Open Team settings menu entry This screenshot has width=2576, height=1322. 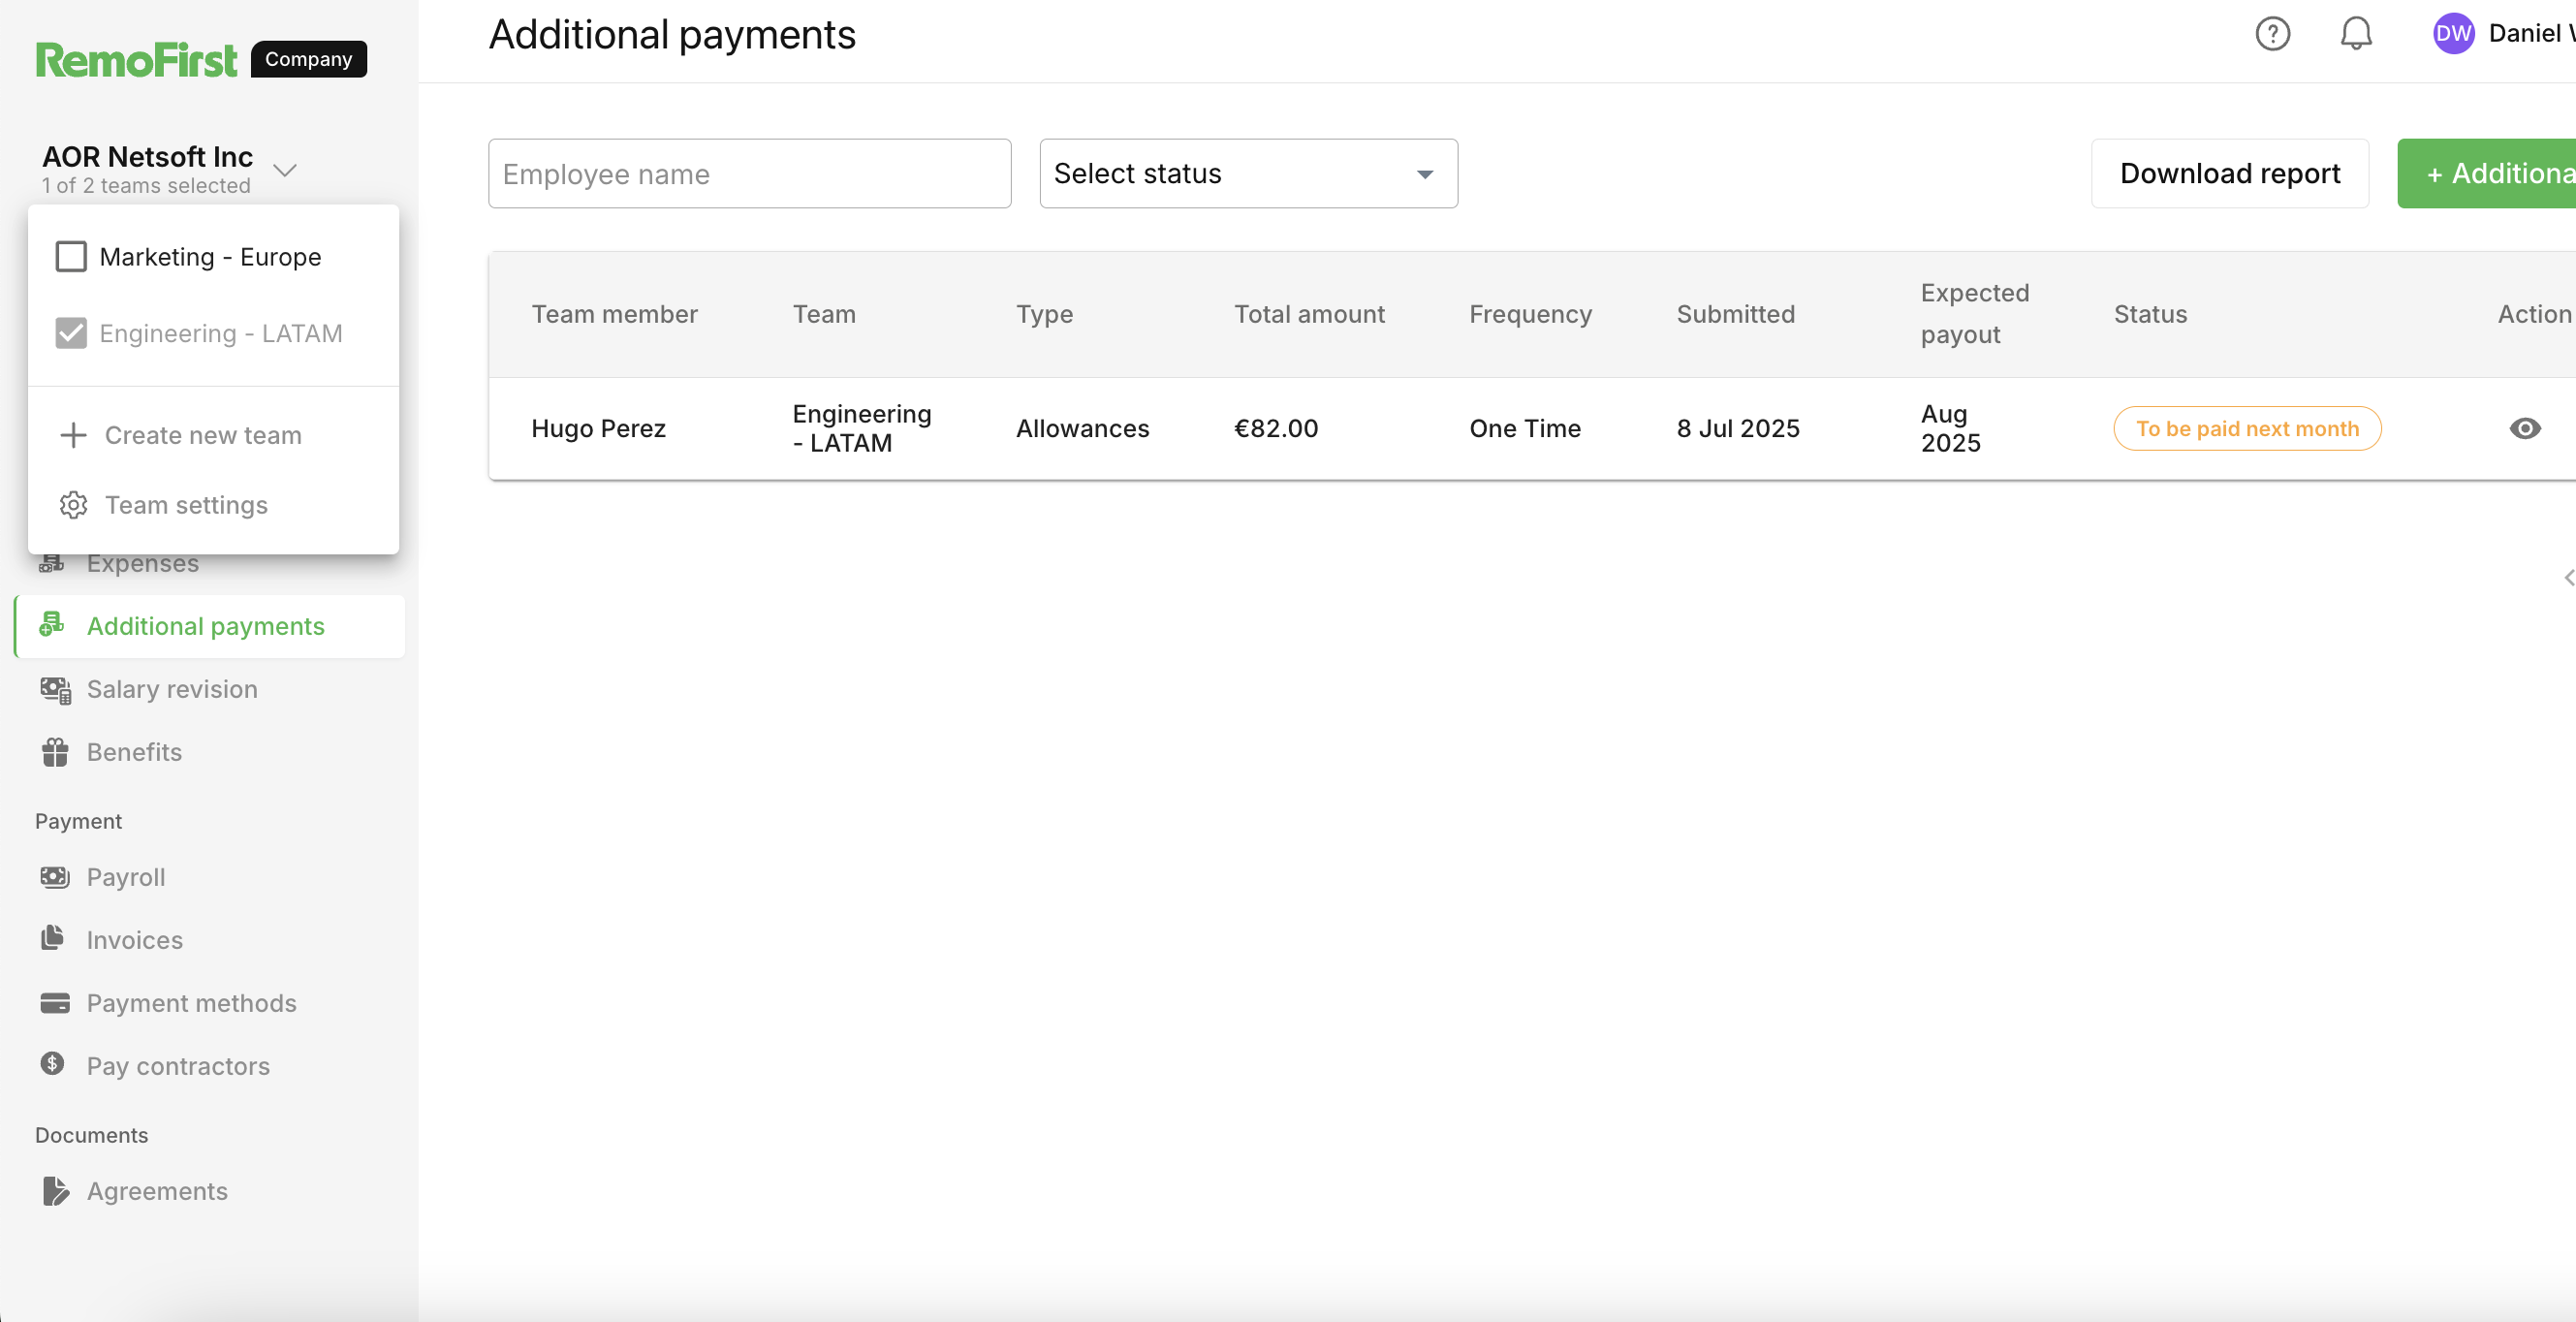click(x=213, y=505)
